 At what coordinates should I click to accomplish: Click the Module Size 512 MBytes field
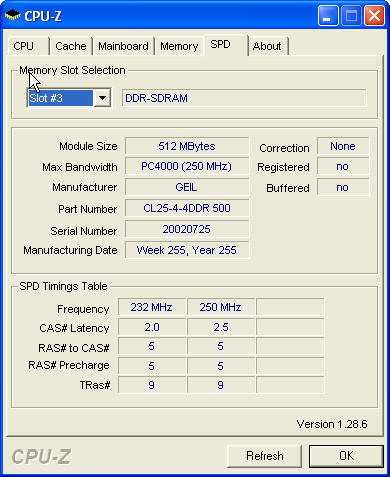pyautogui.click(x=187, y=146)
